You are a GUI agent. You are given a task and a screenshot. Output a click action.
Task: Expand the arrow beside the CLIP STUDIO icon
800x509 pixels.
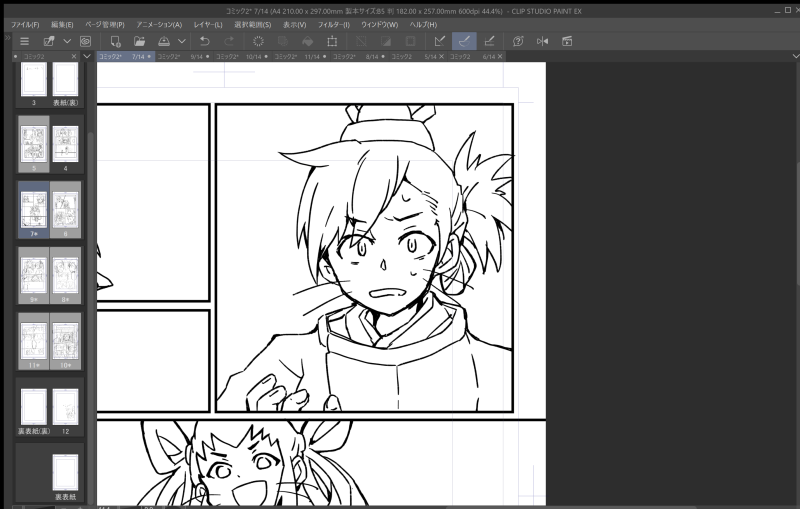click(x=67, y=41)
